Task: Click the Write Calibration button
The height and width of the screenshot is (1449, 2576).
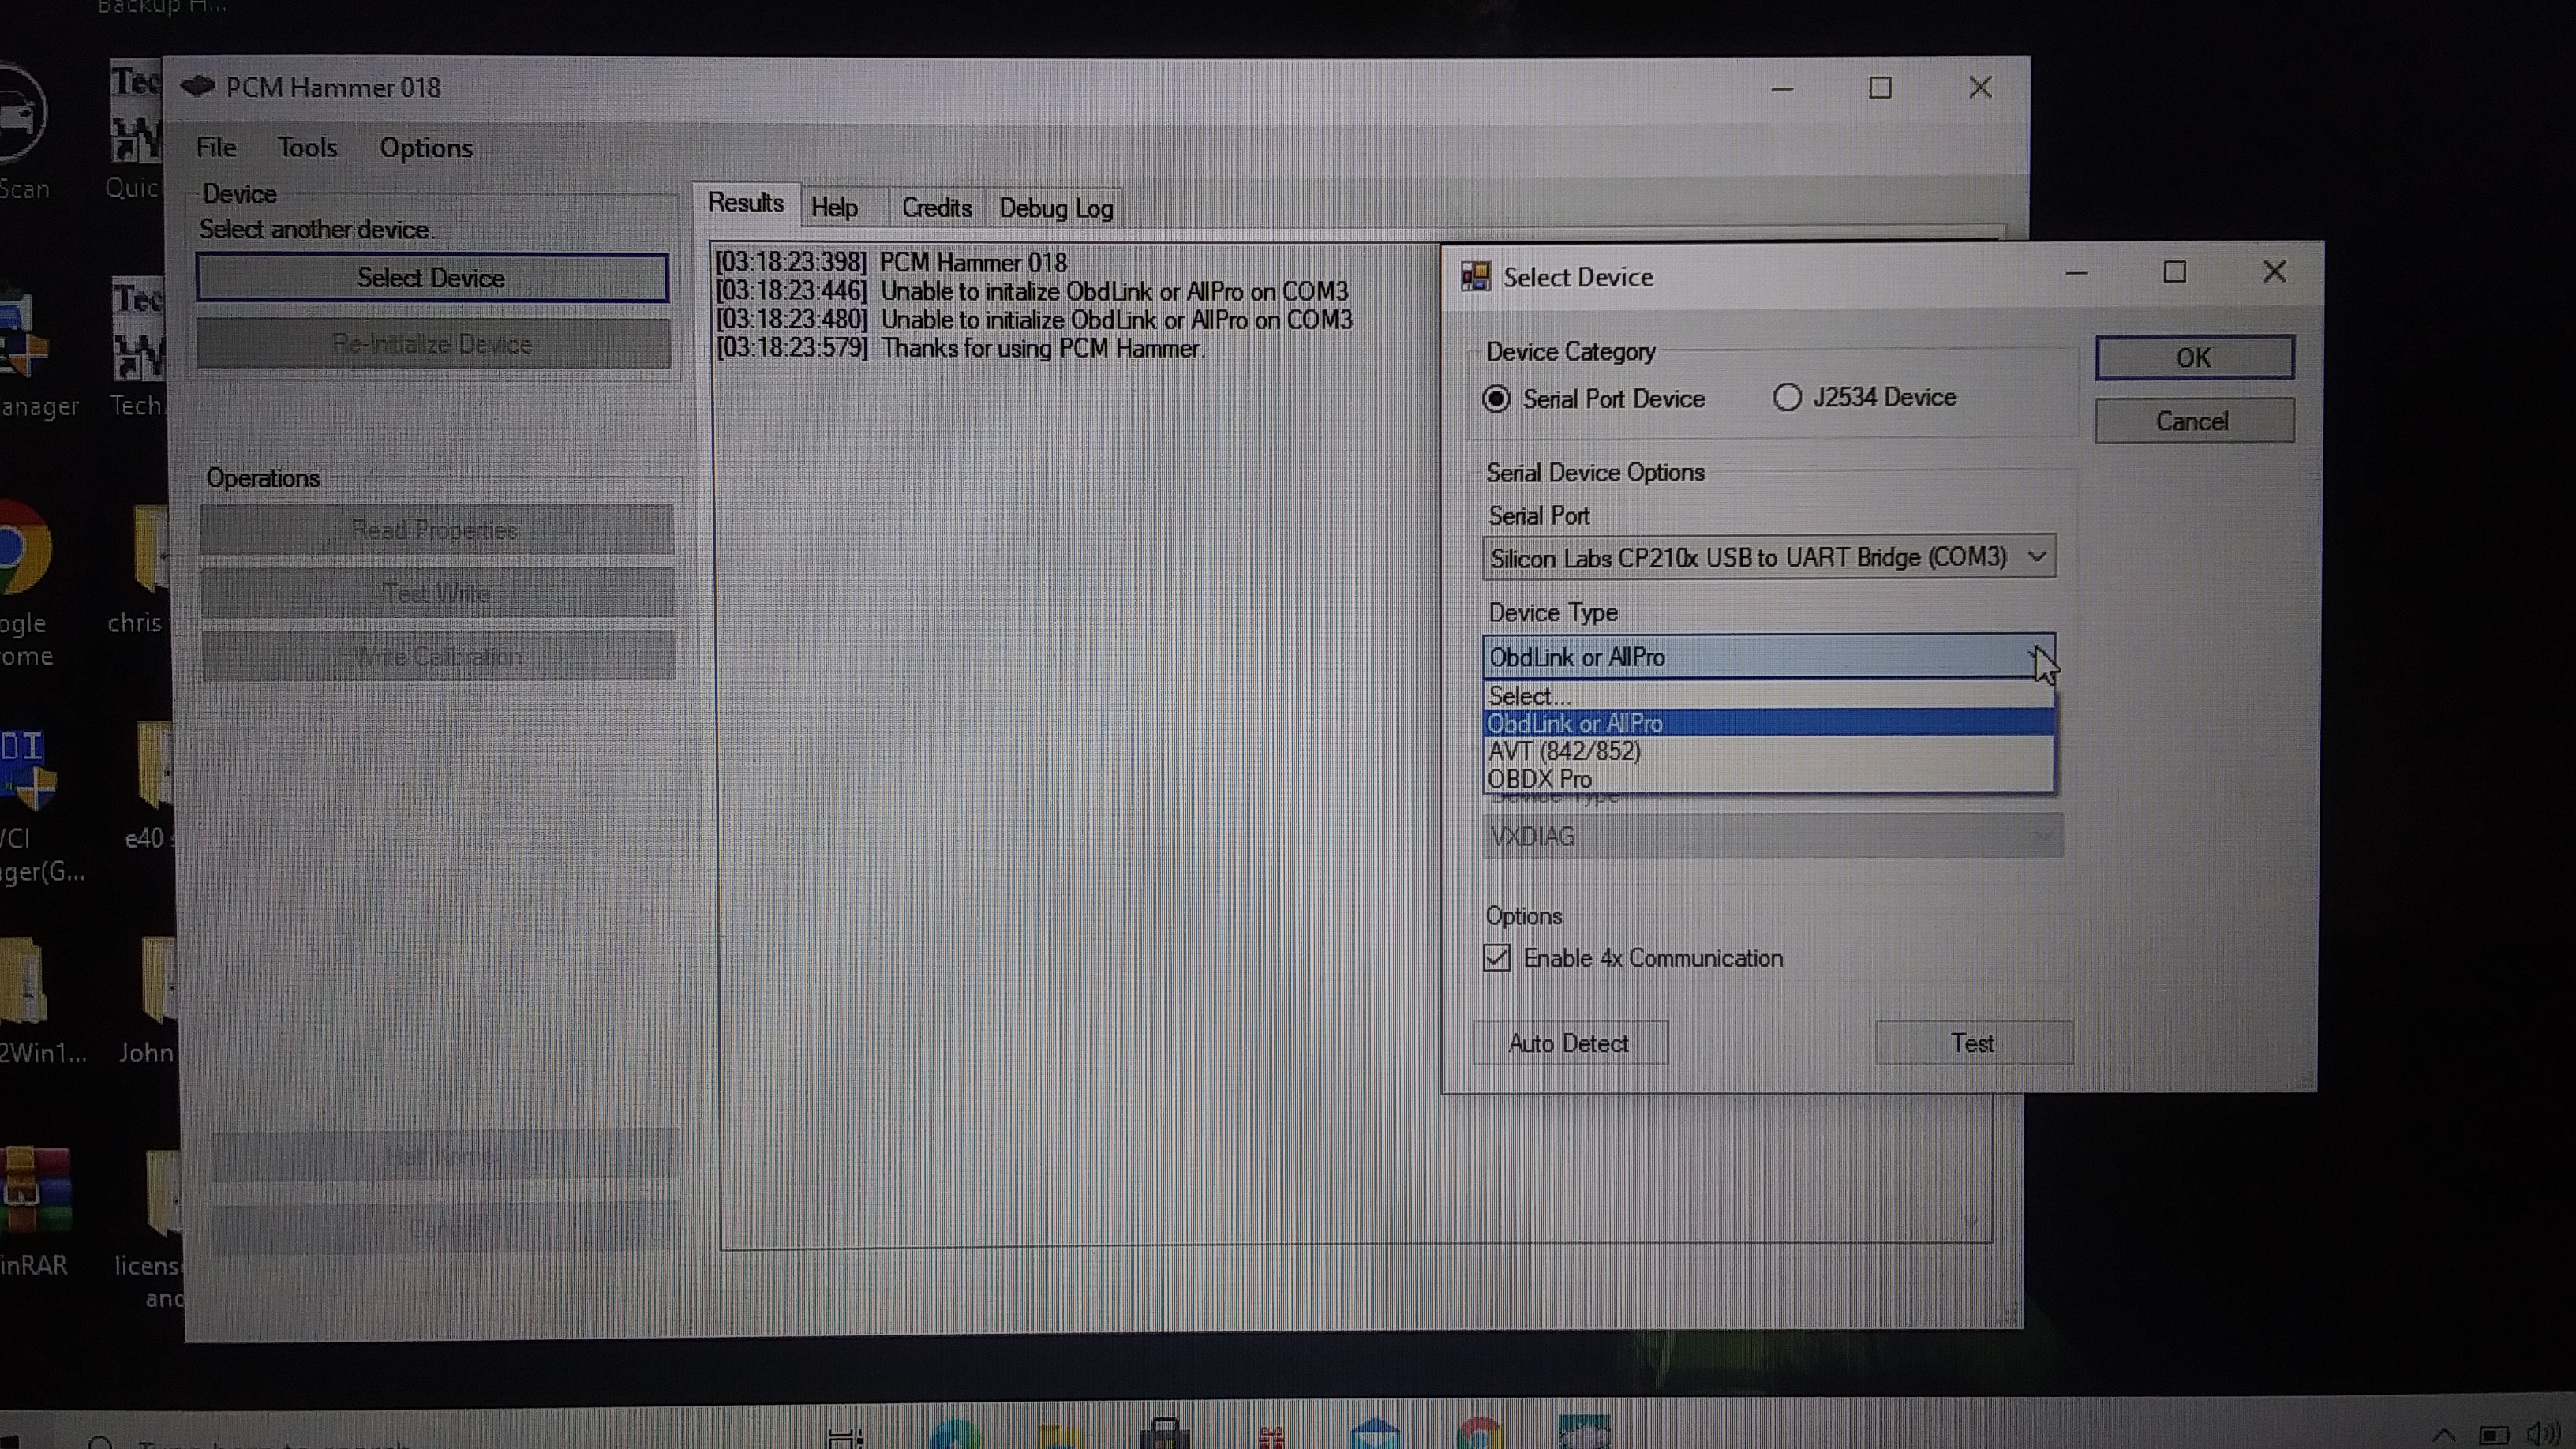Action: [x=438, y=656]
